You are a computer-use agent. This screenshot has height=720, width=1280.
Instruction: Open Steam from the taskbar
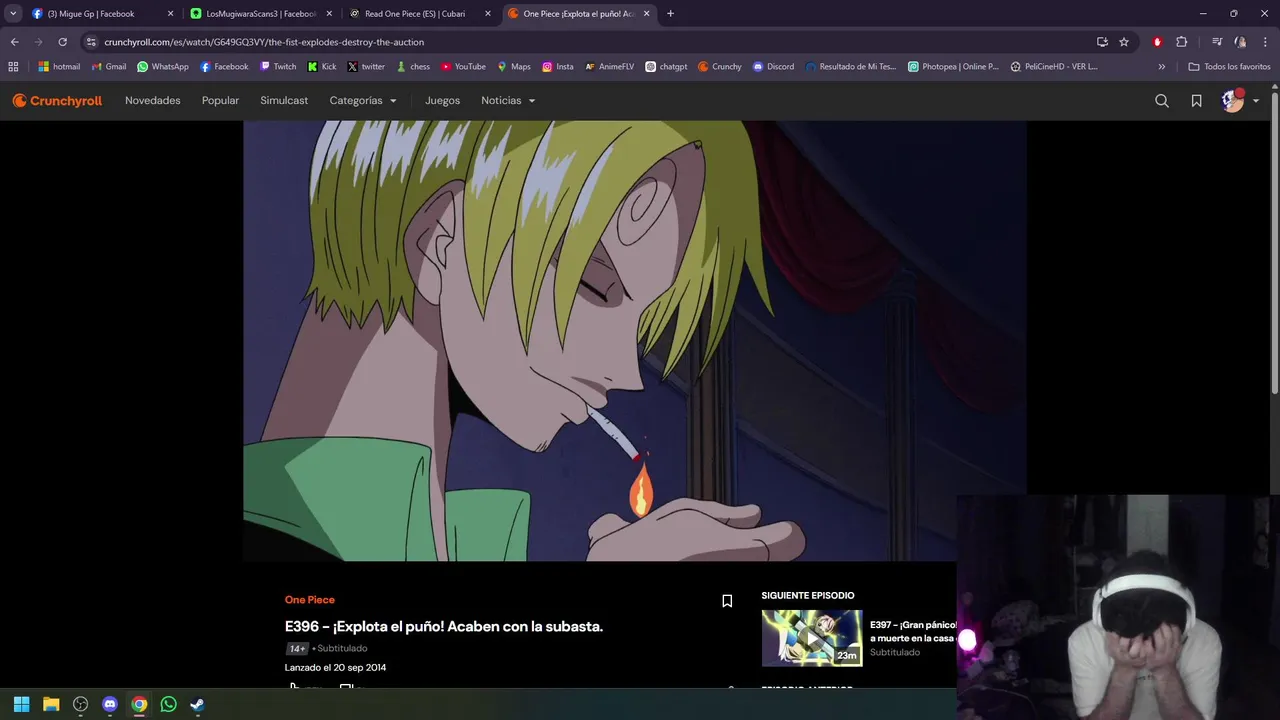(x=198, y=704)
